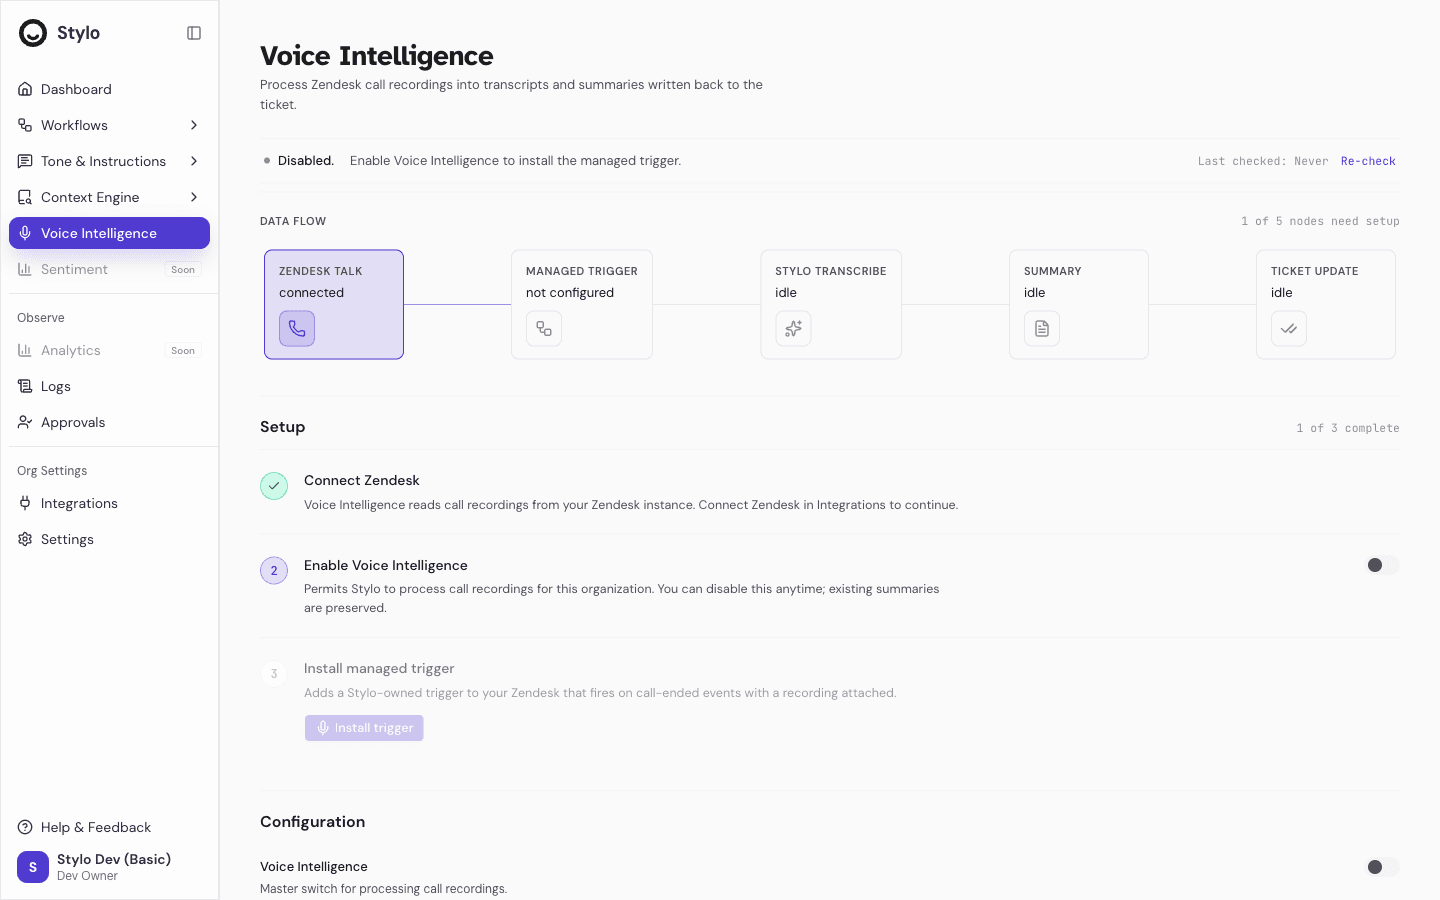This screenshot has width=1440, height=900.
Task: Click the Integrations plug icon
Action: pos(25,503)
